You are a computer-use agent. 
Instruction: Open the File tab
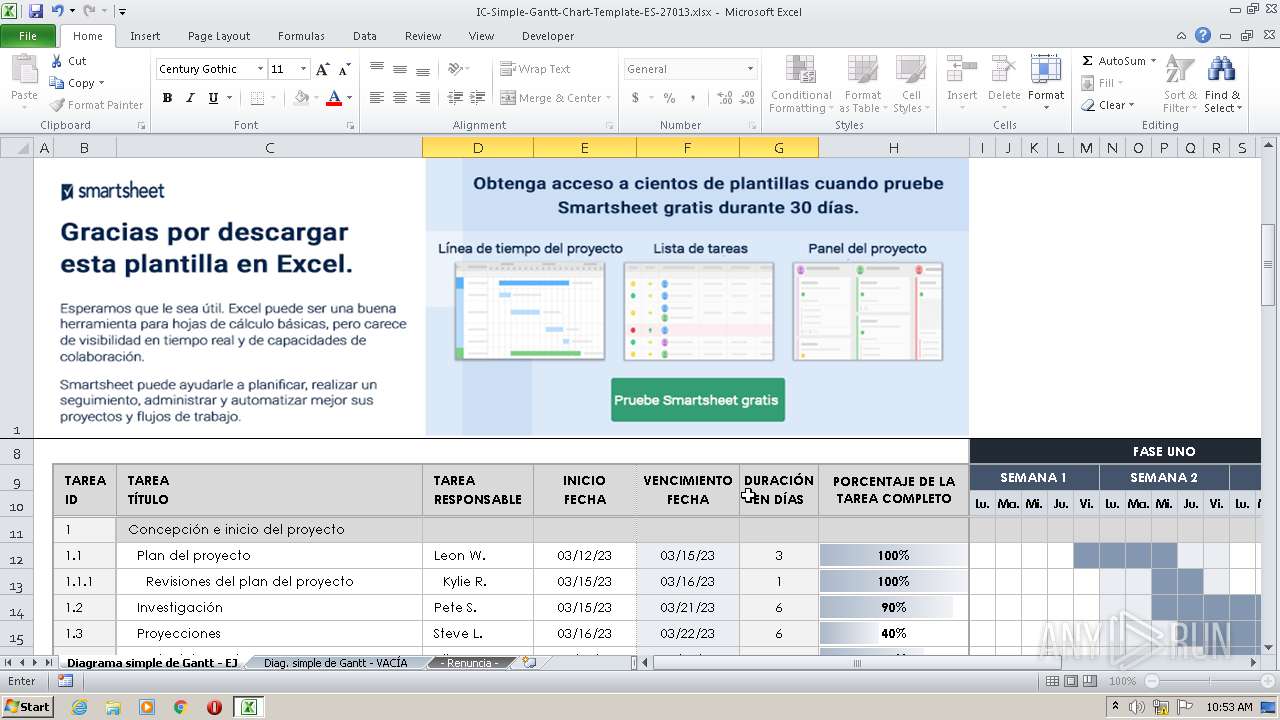(28, 36)
